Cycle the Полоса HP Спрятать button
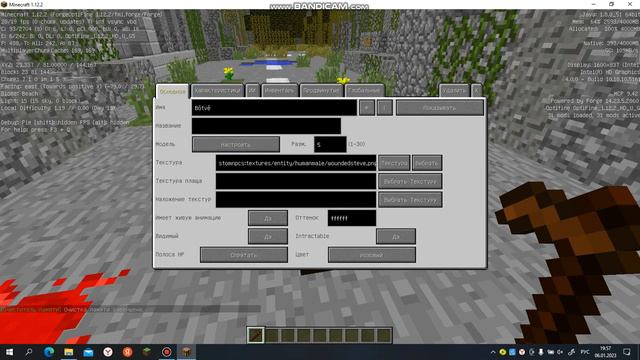 [x=244, y=255]
